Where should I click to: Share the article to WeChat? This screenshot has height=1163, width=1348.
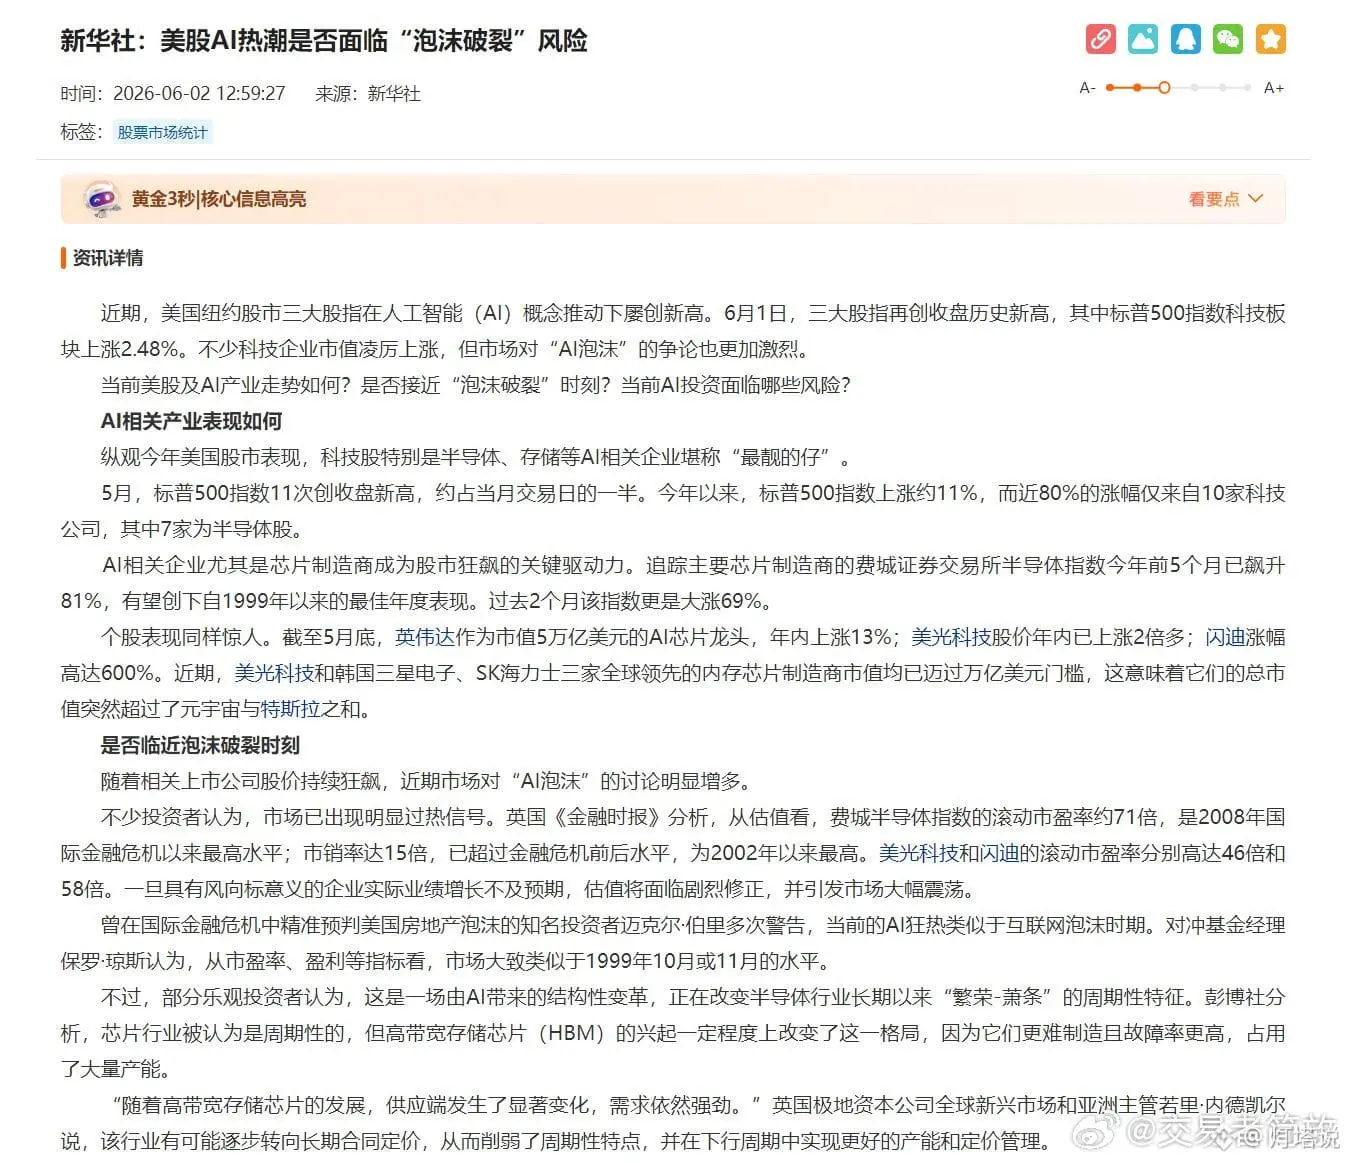pos(1228,39)
